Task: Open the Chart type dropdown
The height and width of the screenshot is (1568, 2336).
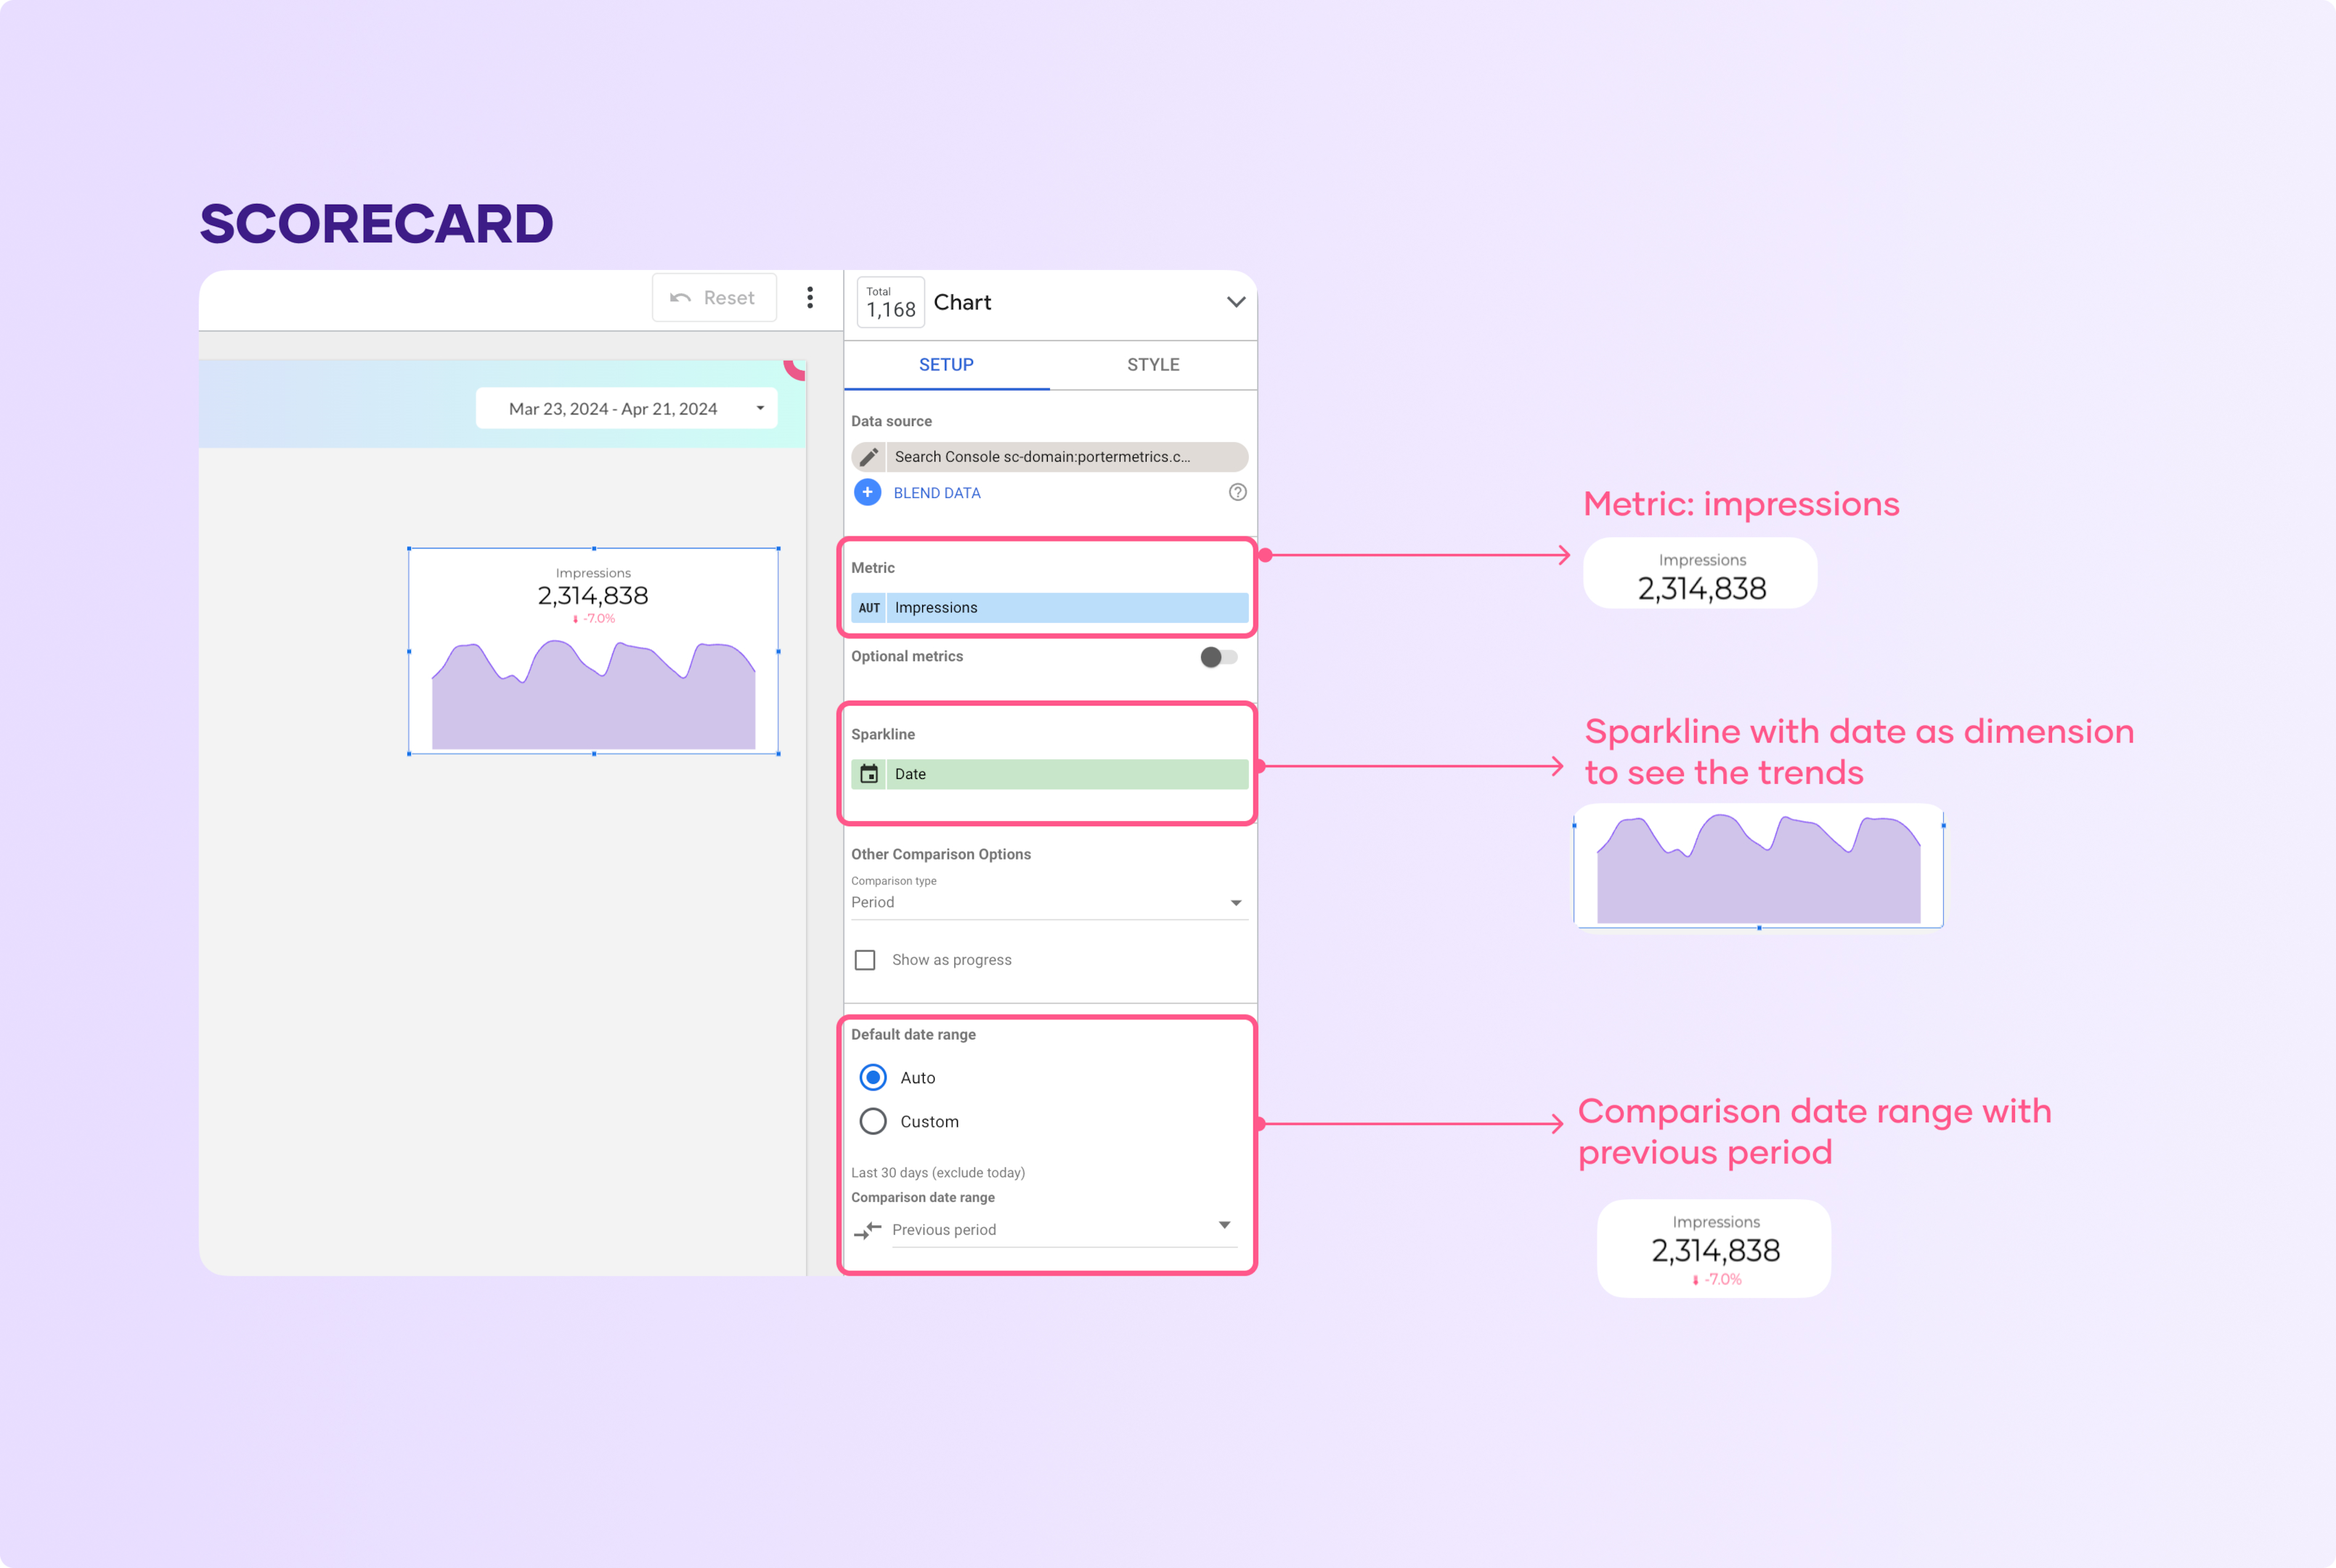Action: click(1235, 301)
